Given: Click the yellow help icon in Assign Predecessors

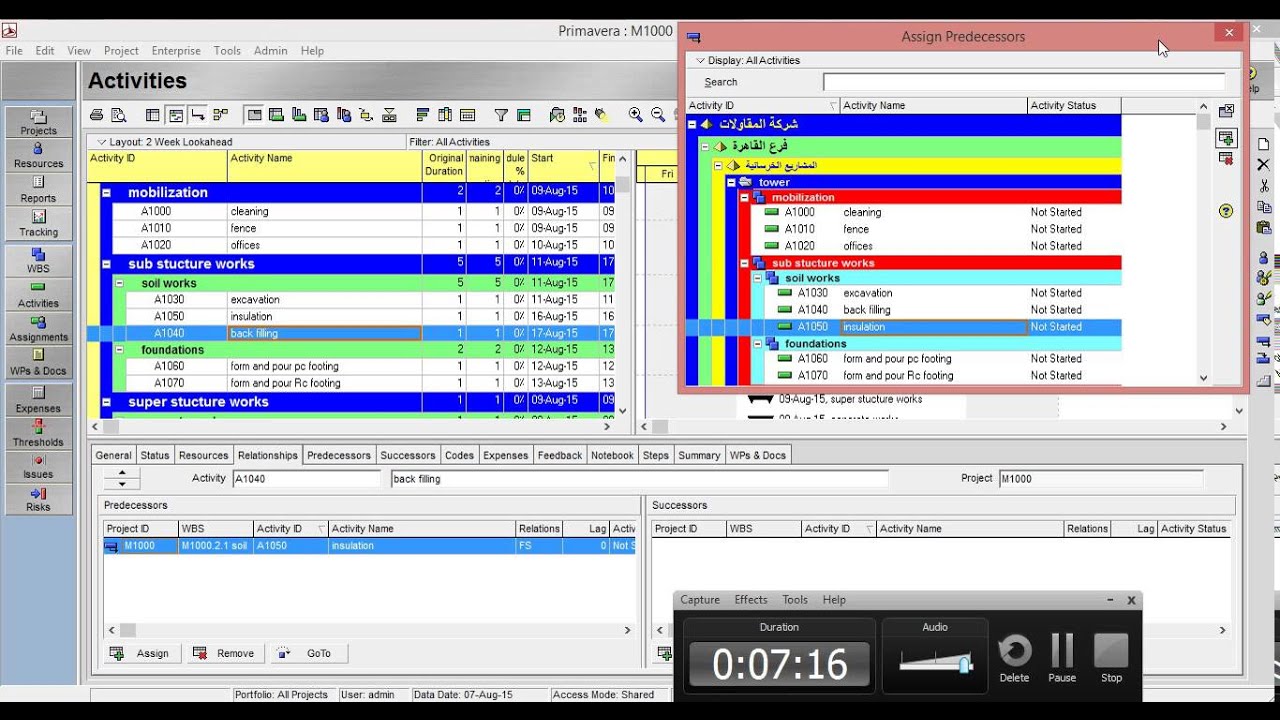Looking at the screenshot, I should click(x=1226, y=210).
